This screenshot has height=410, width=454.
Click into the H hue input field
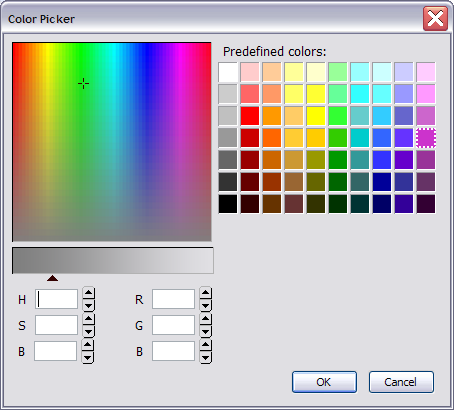tap(56, 299)
